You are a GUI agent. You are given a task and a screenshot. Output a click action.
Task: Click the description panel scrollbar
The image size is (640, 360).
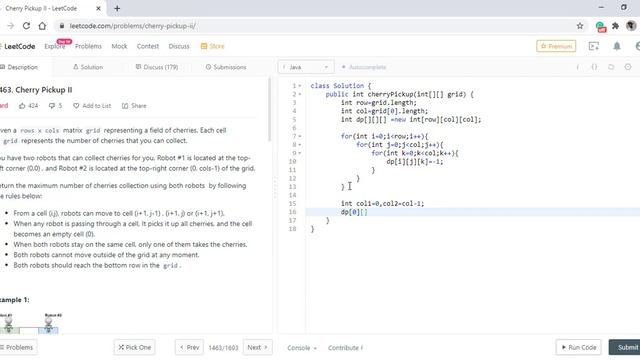[269, 109]
